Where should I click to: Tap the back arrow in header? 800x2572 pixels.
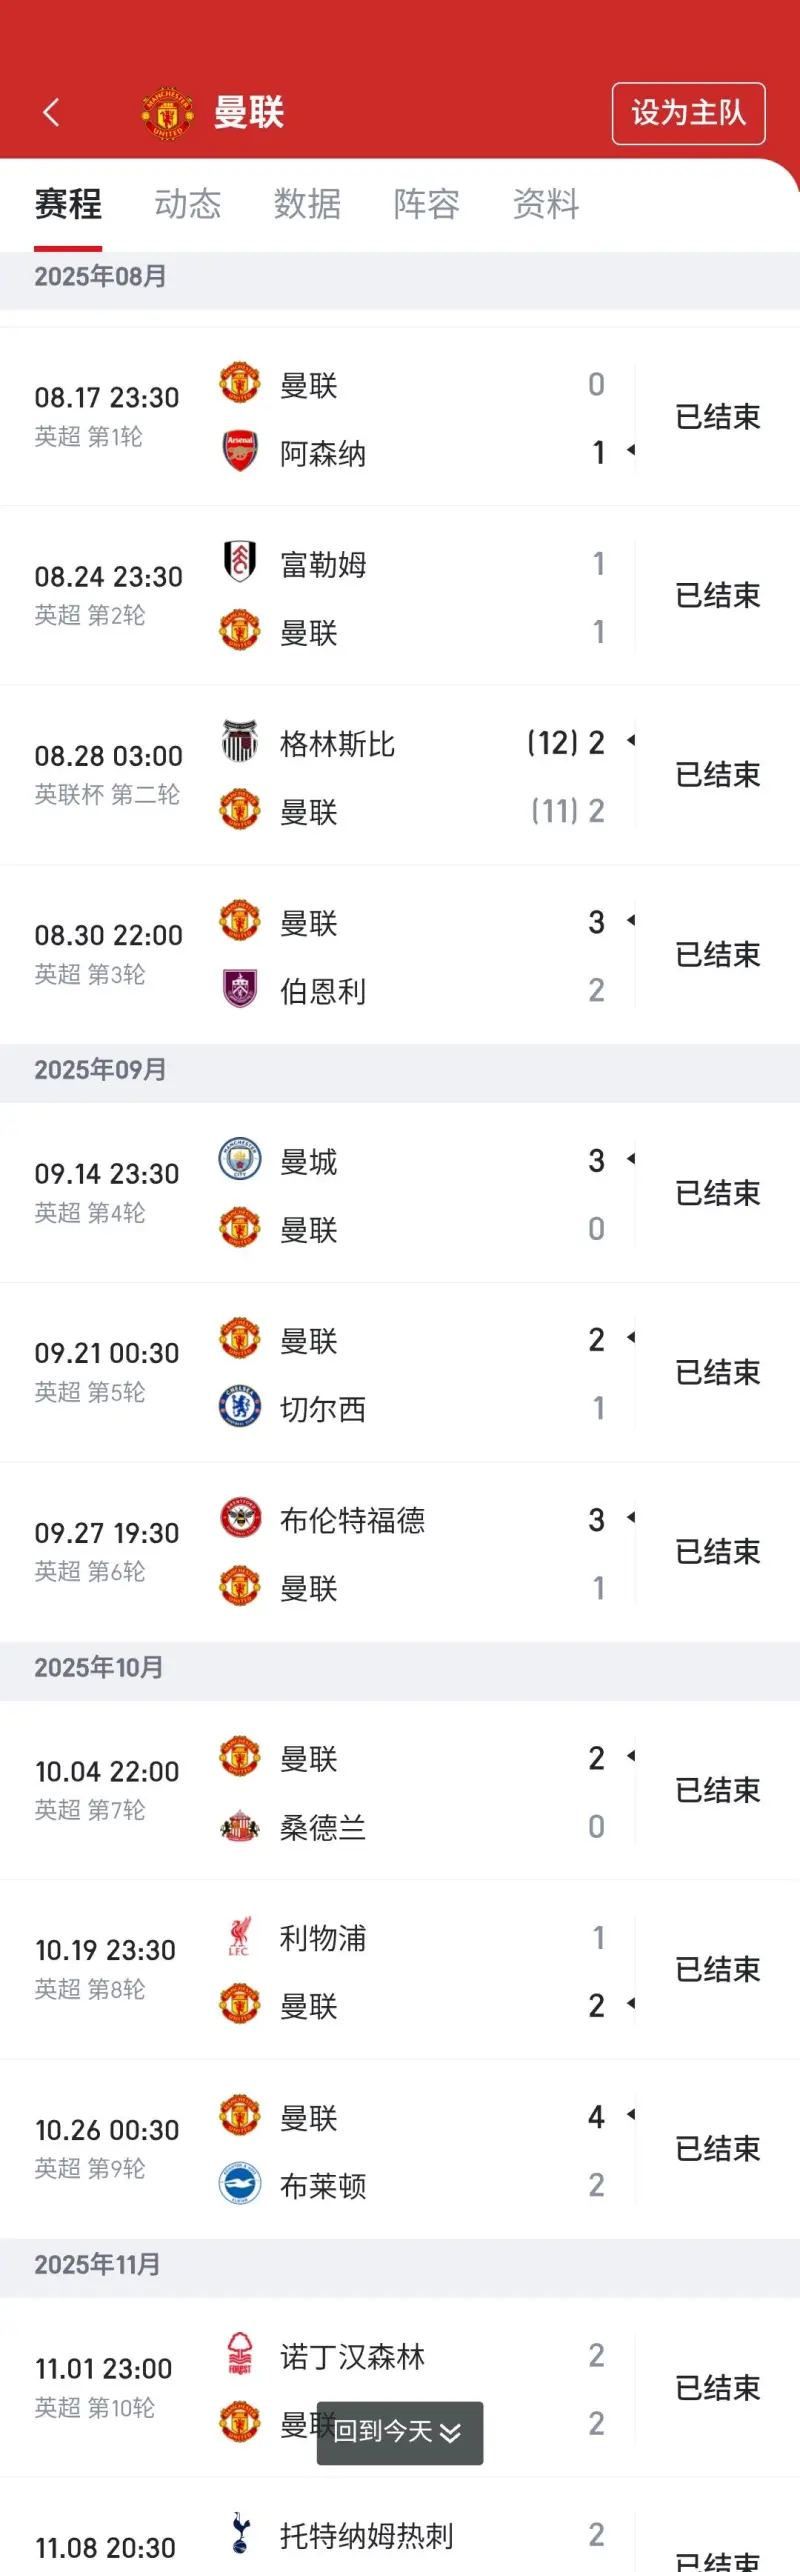52,112
